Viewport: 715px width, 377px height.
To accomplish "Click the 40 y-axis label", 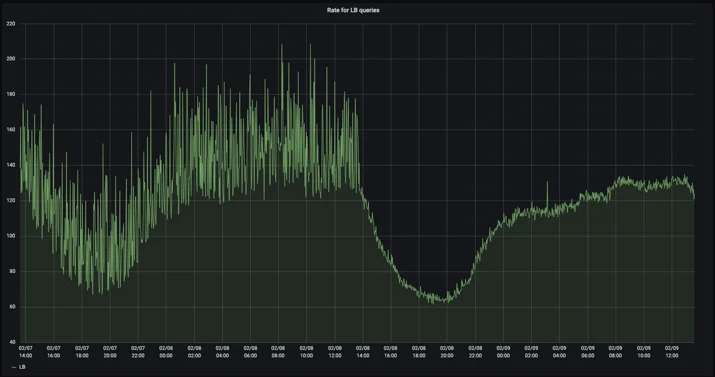I will pyautogui.click(x=12, y=342).
